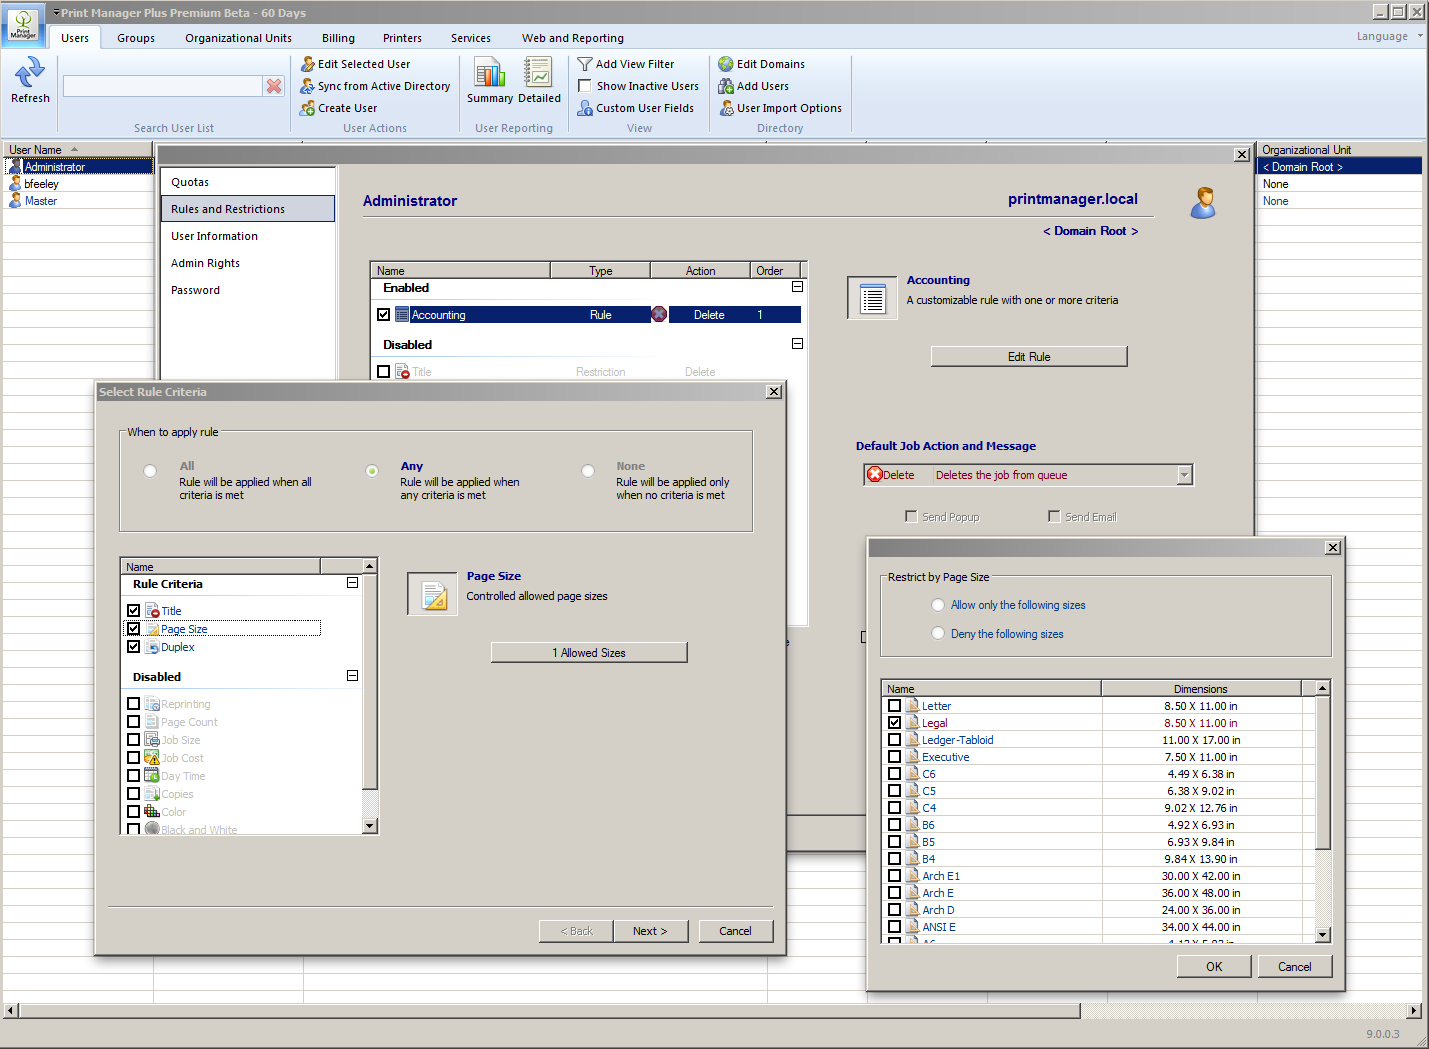
Task: Click the Administrator user avatar icon
Action: [x=1204, y=202]
